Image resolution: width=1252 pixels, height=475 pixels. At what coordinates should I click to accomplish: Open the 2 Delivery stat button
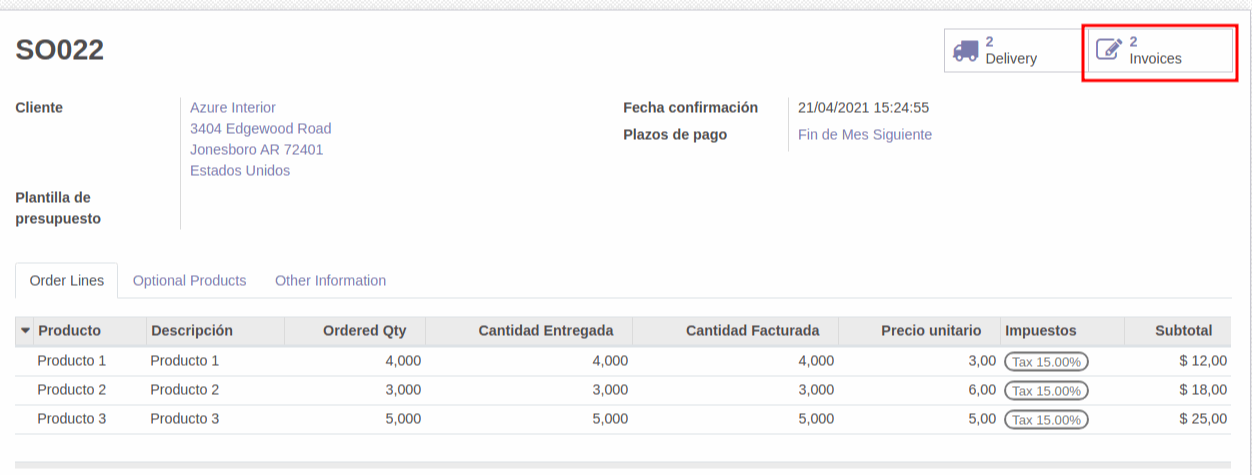(1011, 50)
